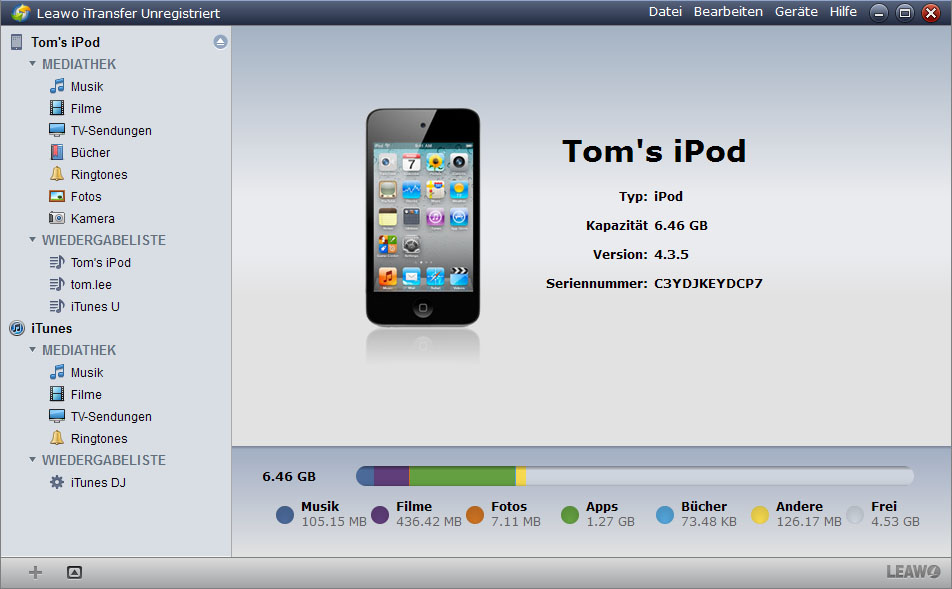Click the red book icon for Bücher

point(57,152)
